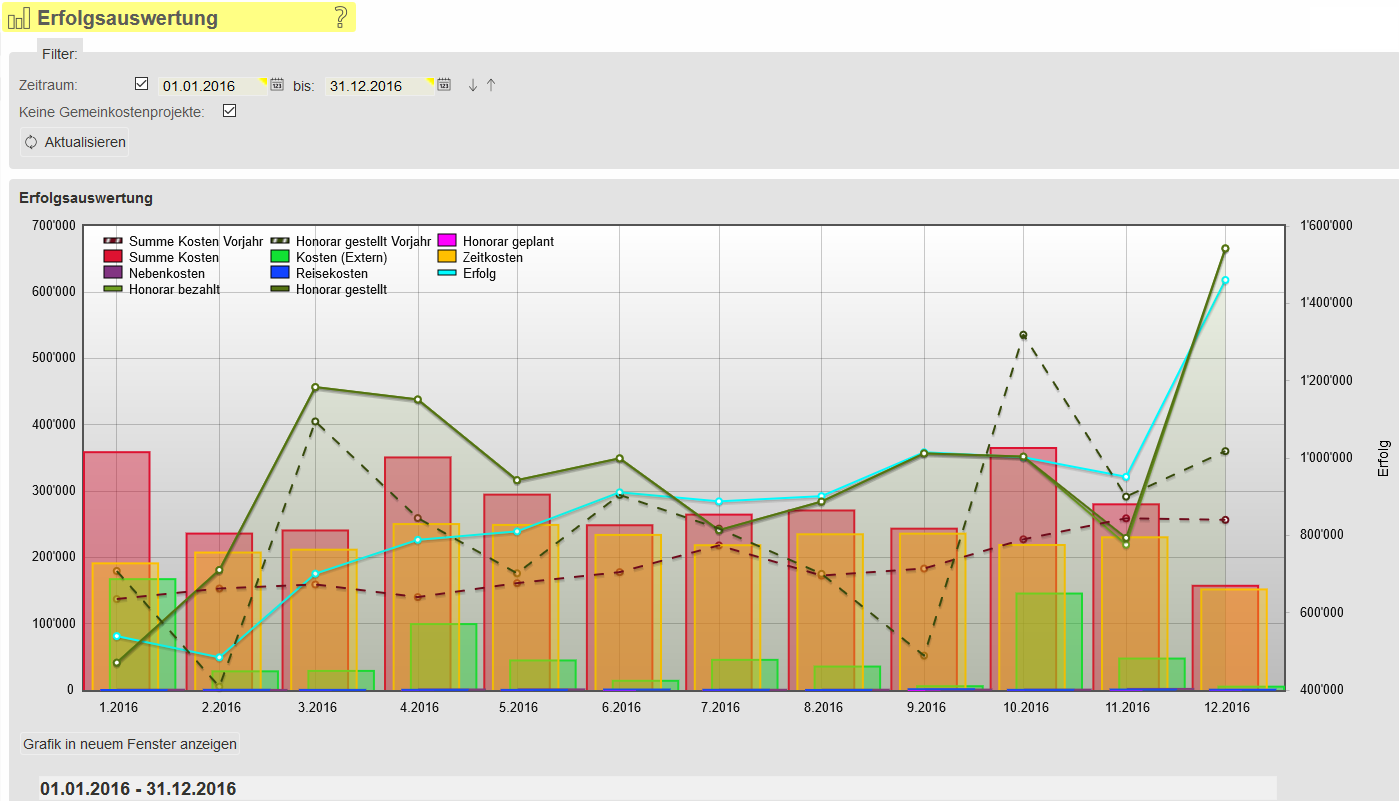Click the Honorar geplant magenta legend swatch
This screenshot has height=801, width=1399.
pyautogui.click(x=447, y=241)
